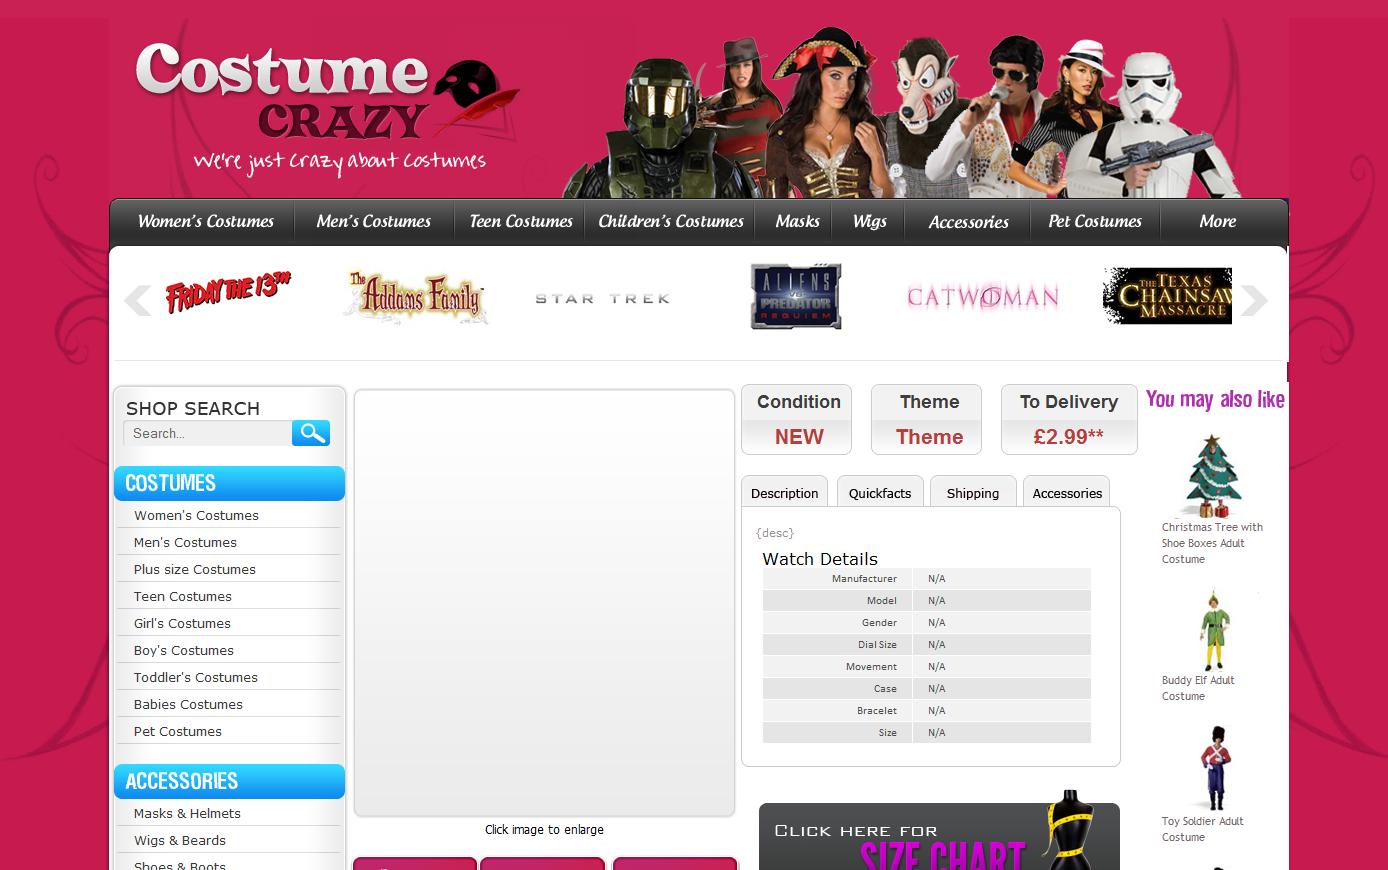Switch to the Accessories product tab
The height and width of the screenshot is (870, 1388).
pyautogui.click(x=1067, y=492)
